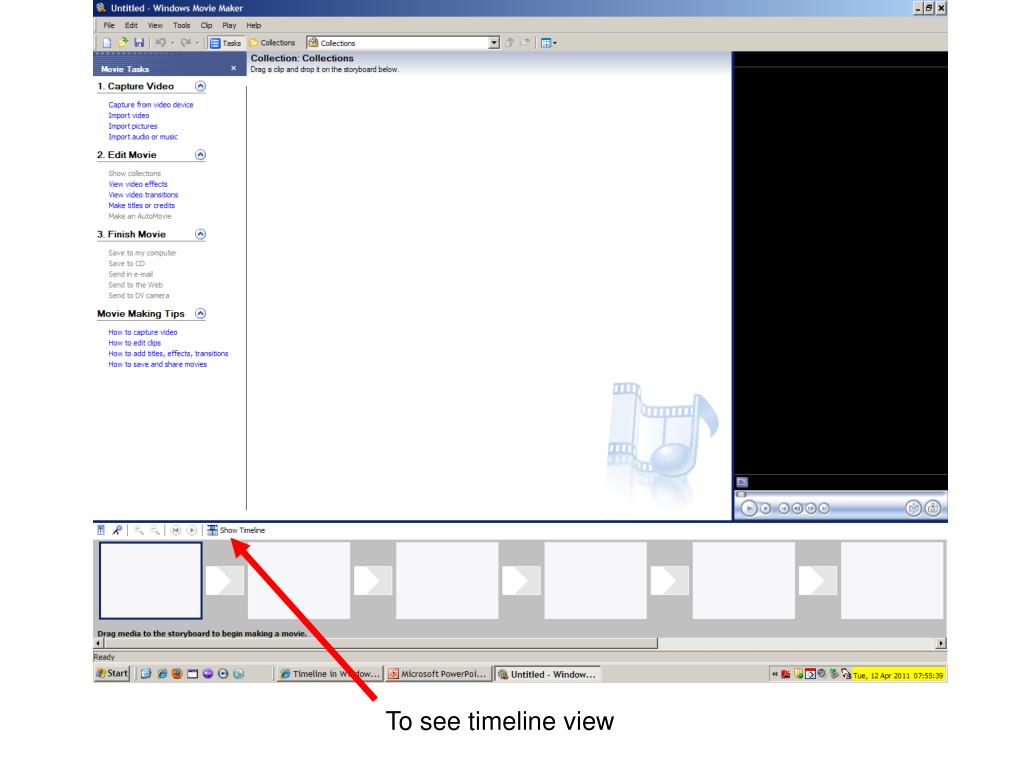Collapse the 3. Finish Movie section
Screen dimensions: 1024x768
pyautogui.click(x=200, y=234)
